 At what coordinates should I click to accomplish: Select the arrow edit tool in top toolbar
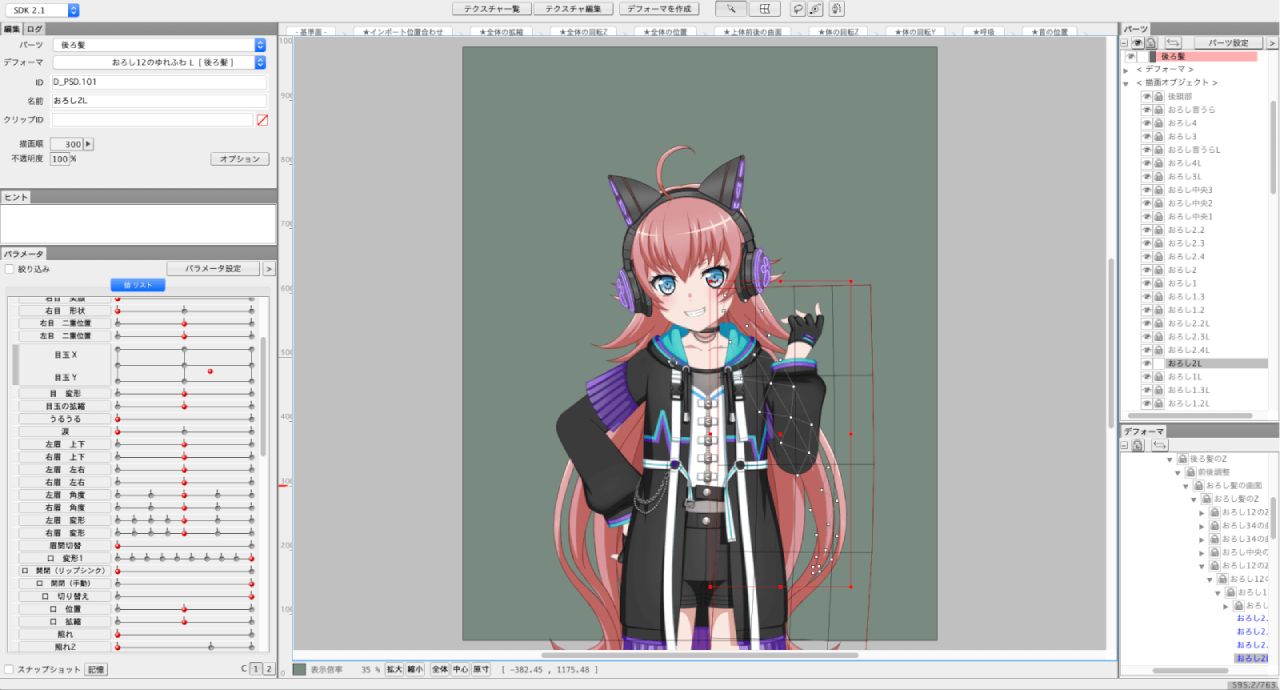coord(731,9)
